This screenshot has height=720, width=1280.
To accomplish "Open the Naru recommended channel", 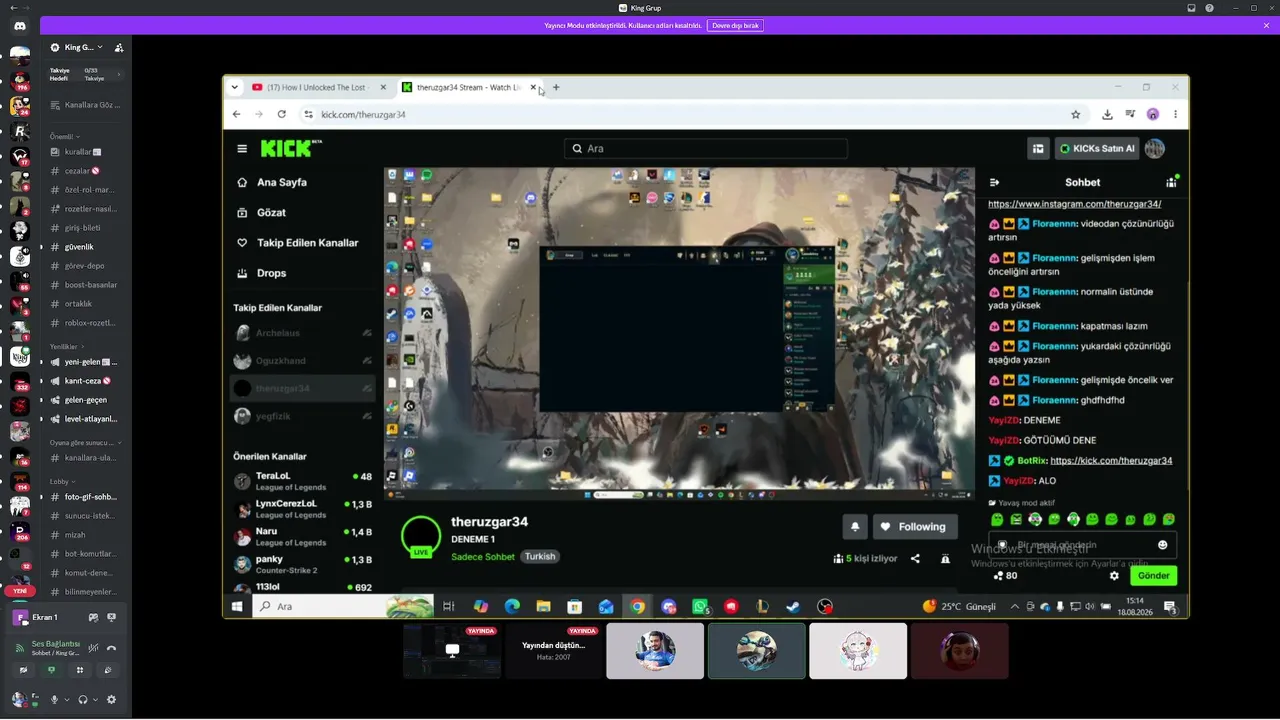I will point(303,537).
